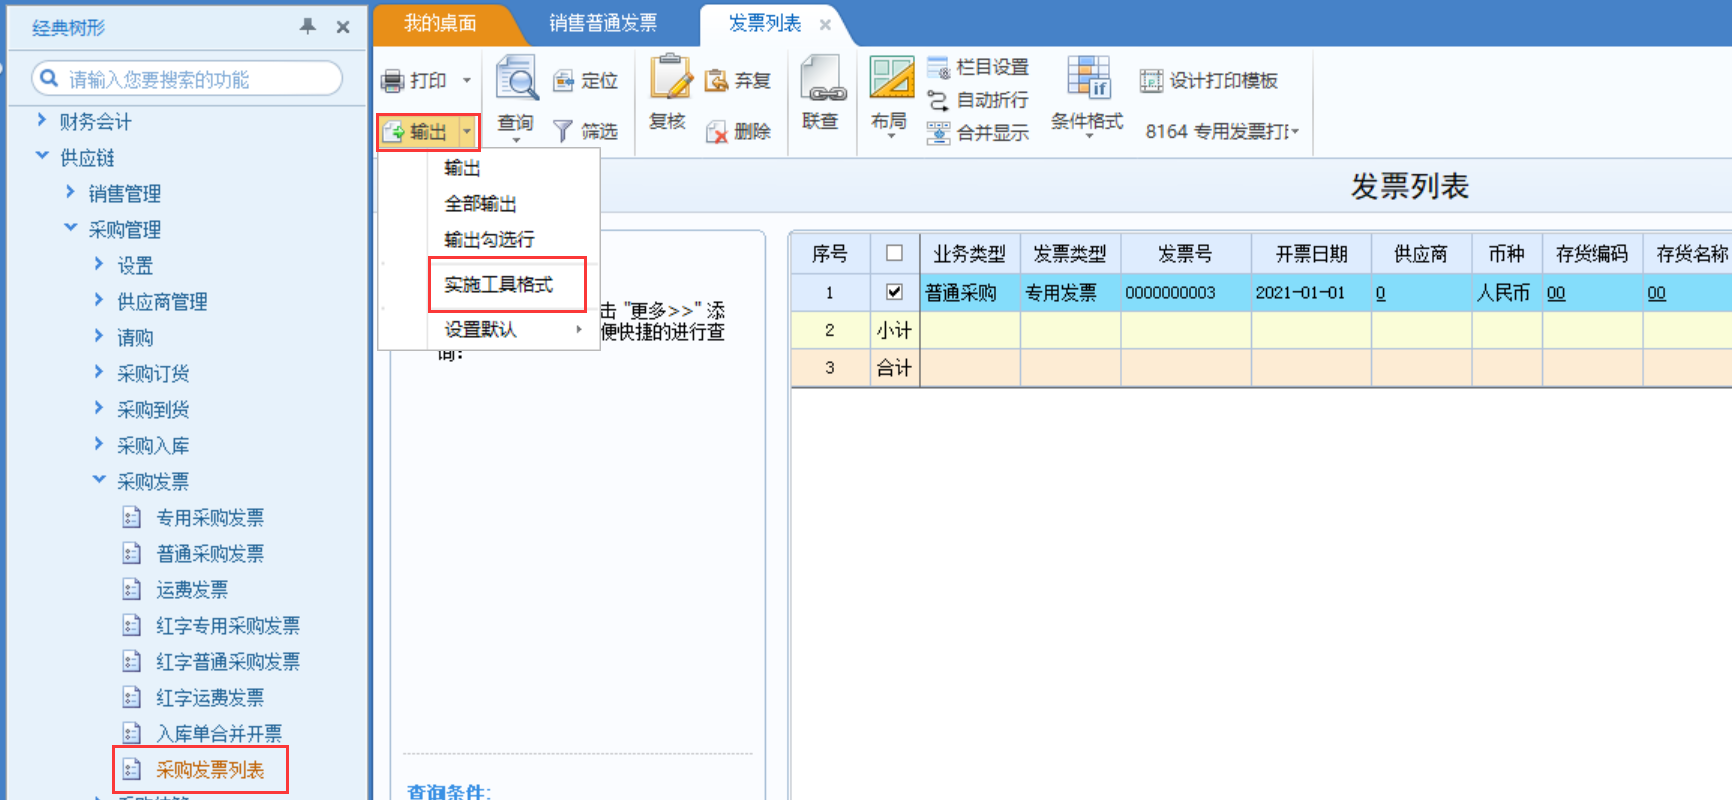Click the Conditional format (条件格式) icon
This screenshot has width=1732, height=800.
(1089, 77)
